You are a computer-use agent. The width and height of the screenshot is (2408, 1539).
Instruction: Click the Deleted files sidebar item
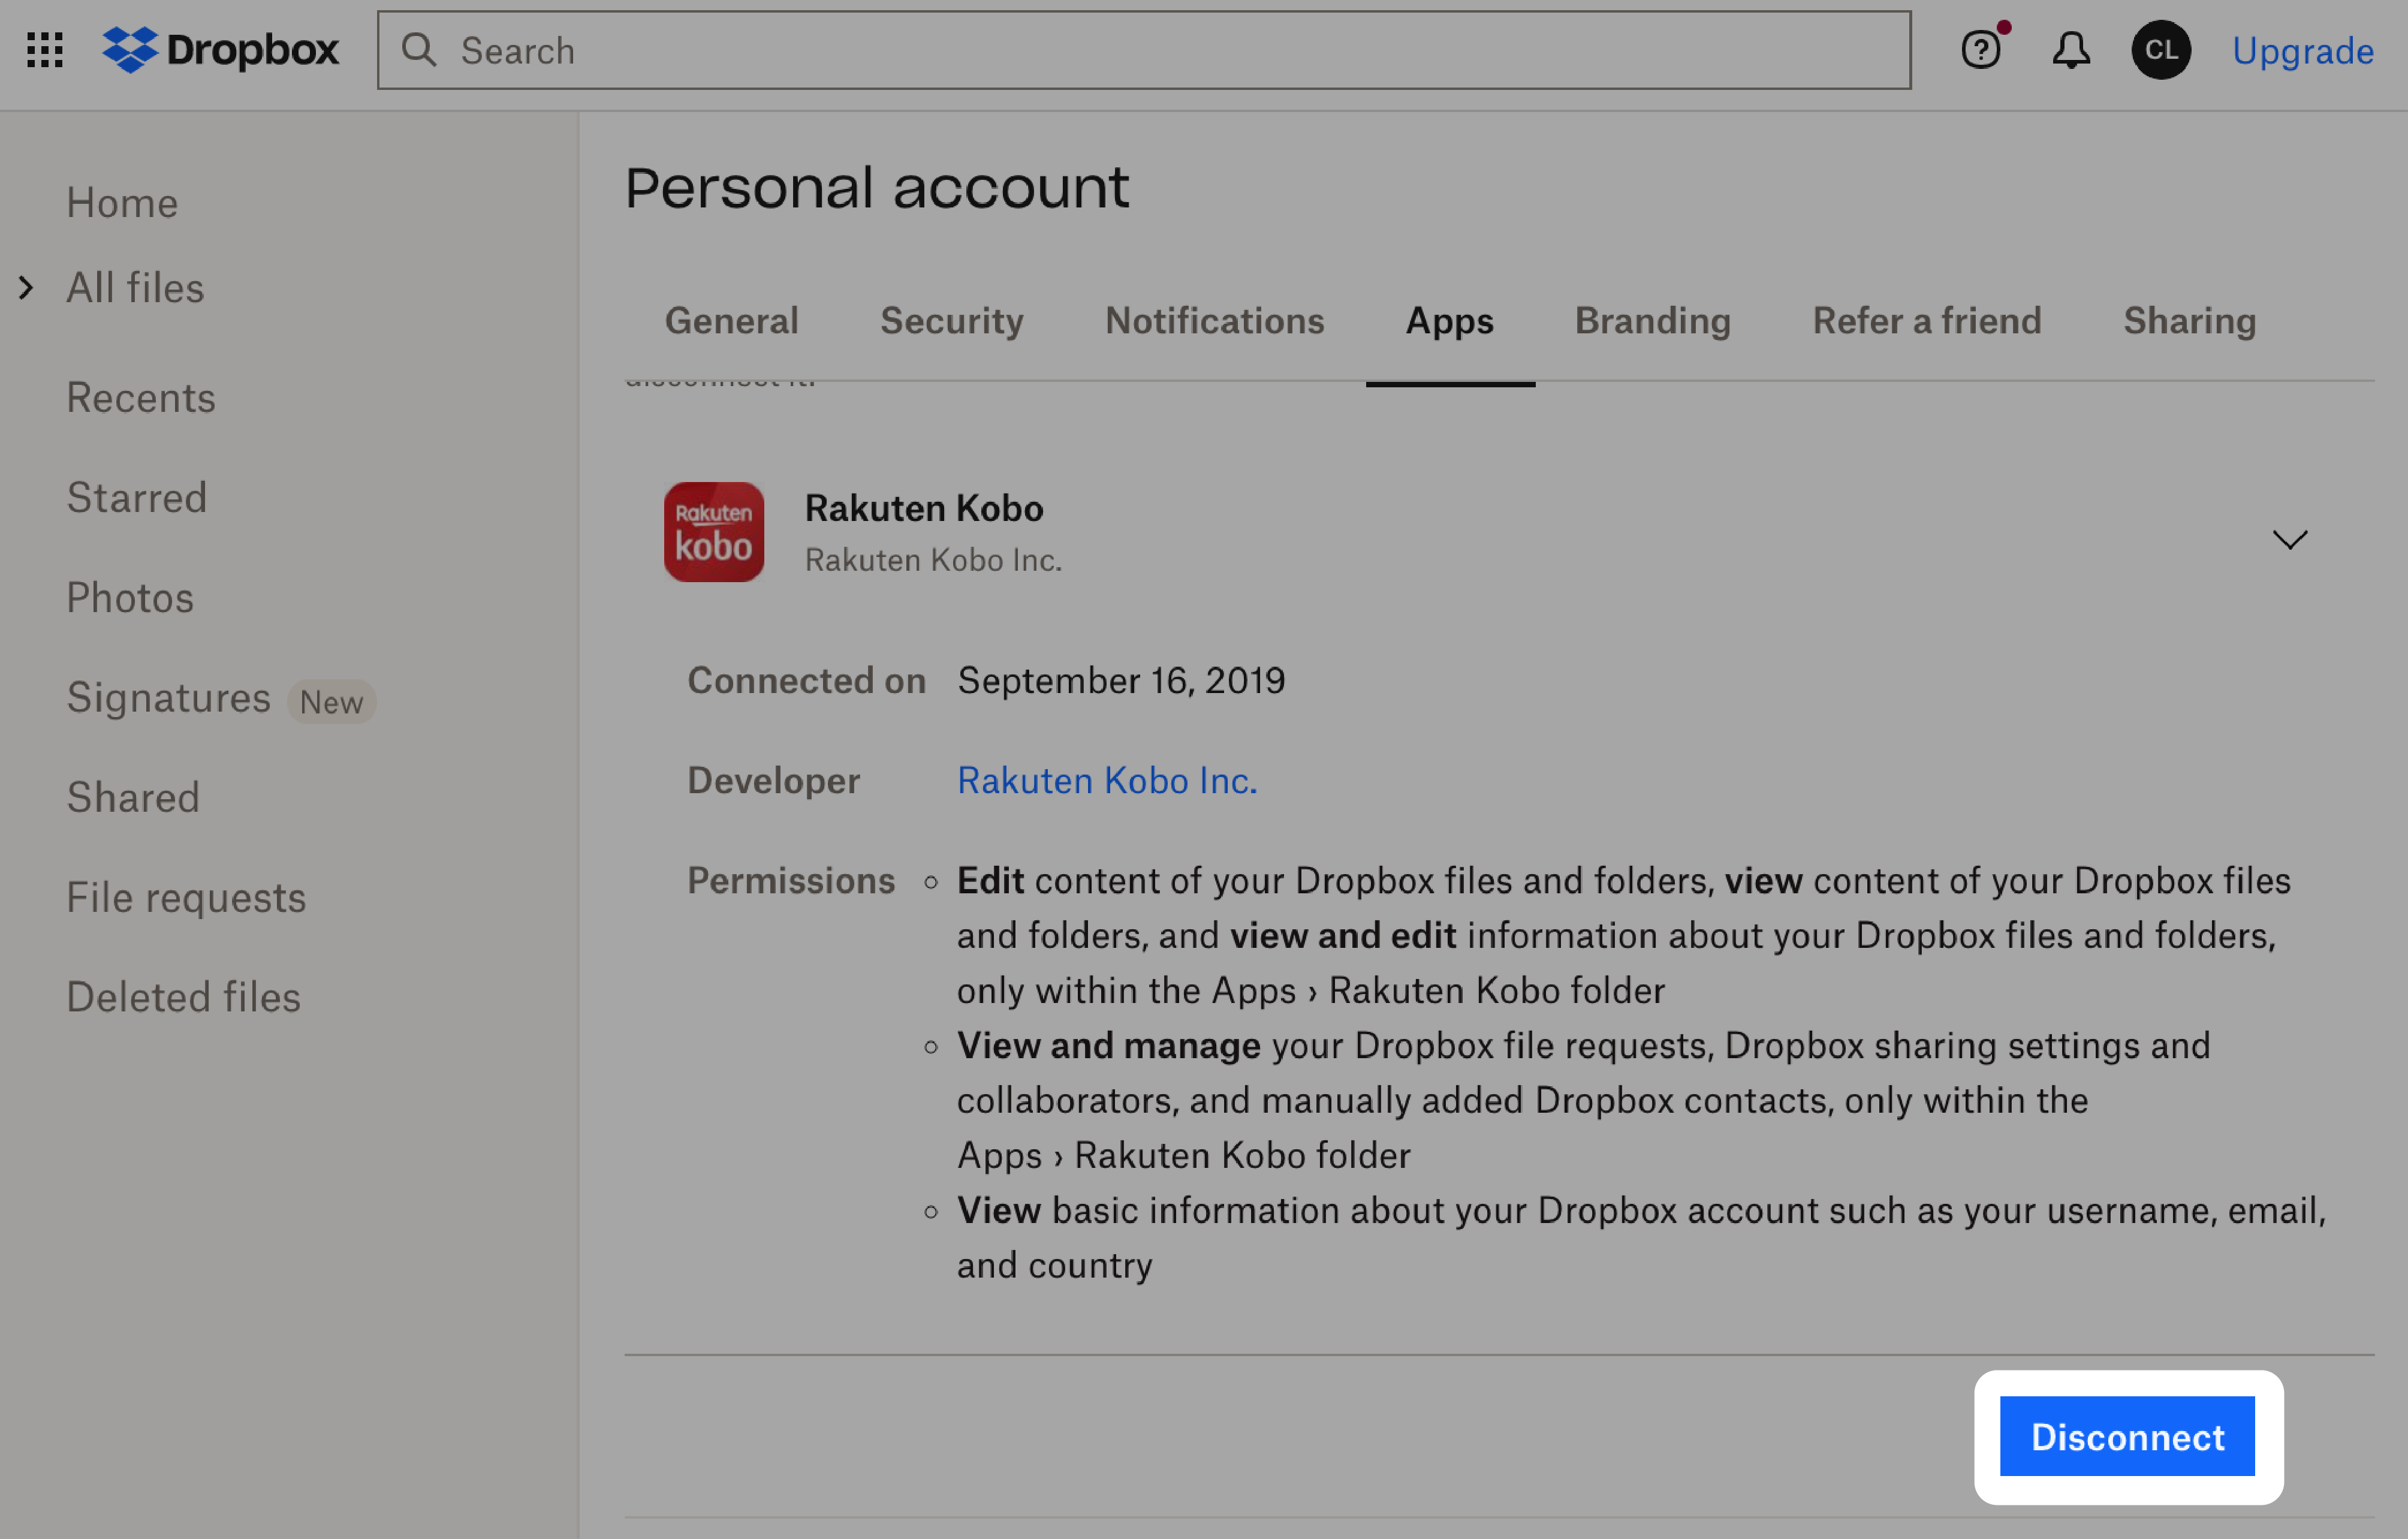tap(184, 995)
